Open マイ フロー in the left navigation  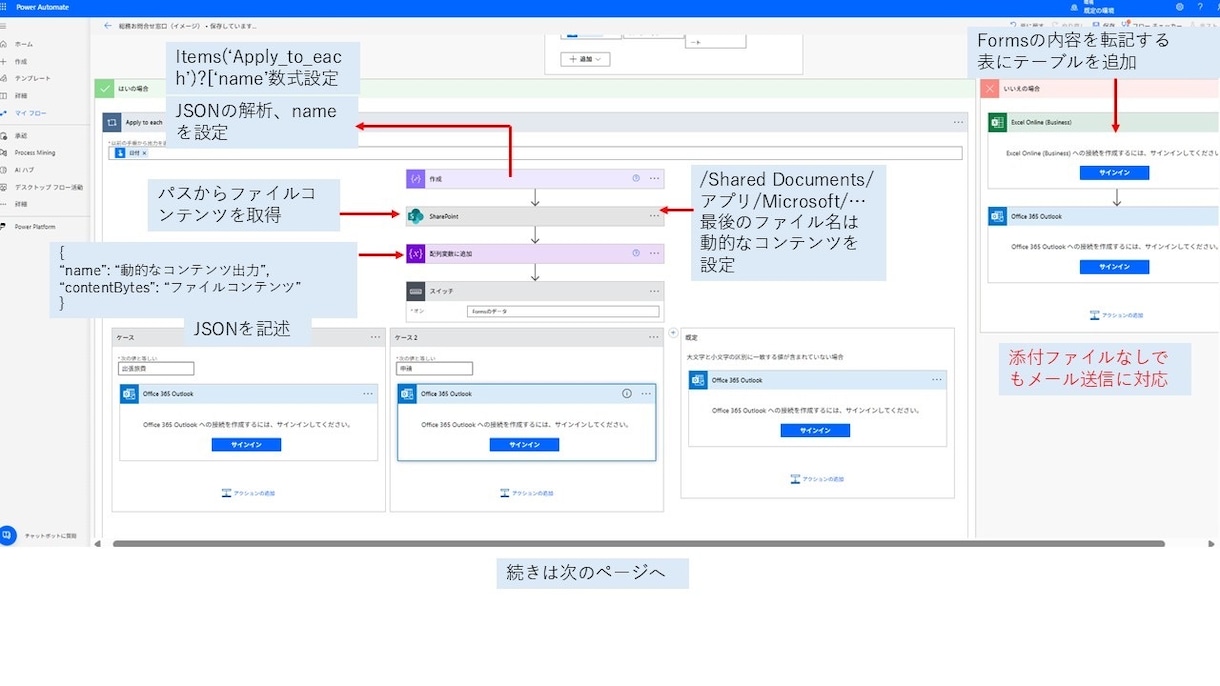coord(30,113)
